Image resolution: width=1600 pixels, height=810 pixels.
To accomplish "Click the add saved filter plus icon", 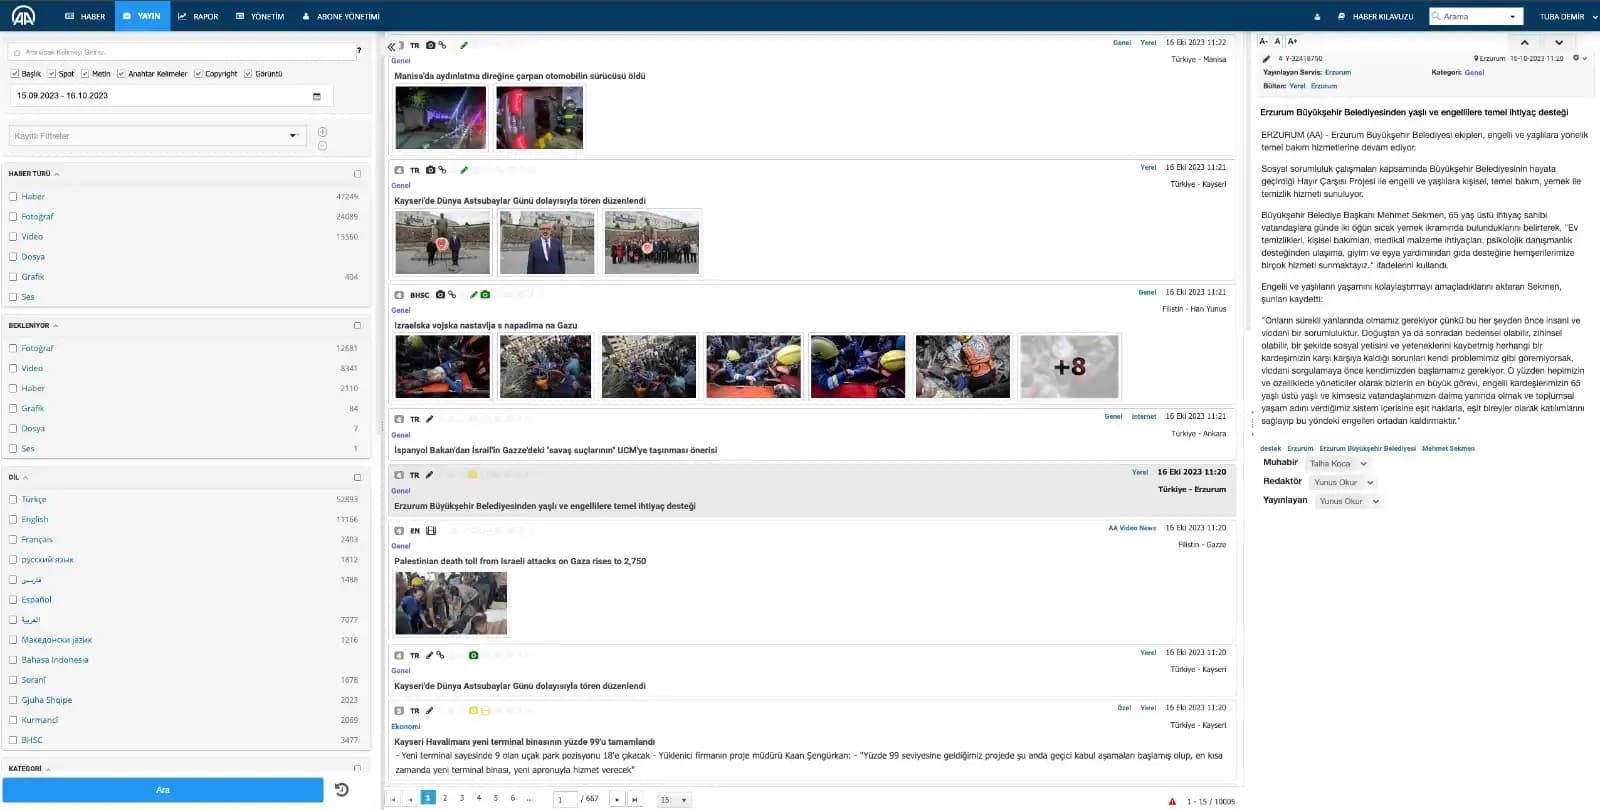I will 322,132.
